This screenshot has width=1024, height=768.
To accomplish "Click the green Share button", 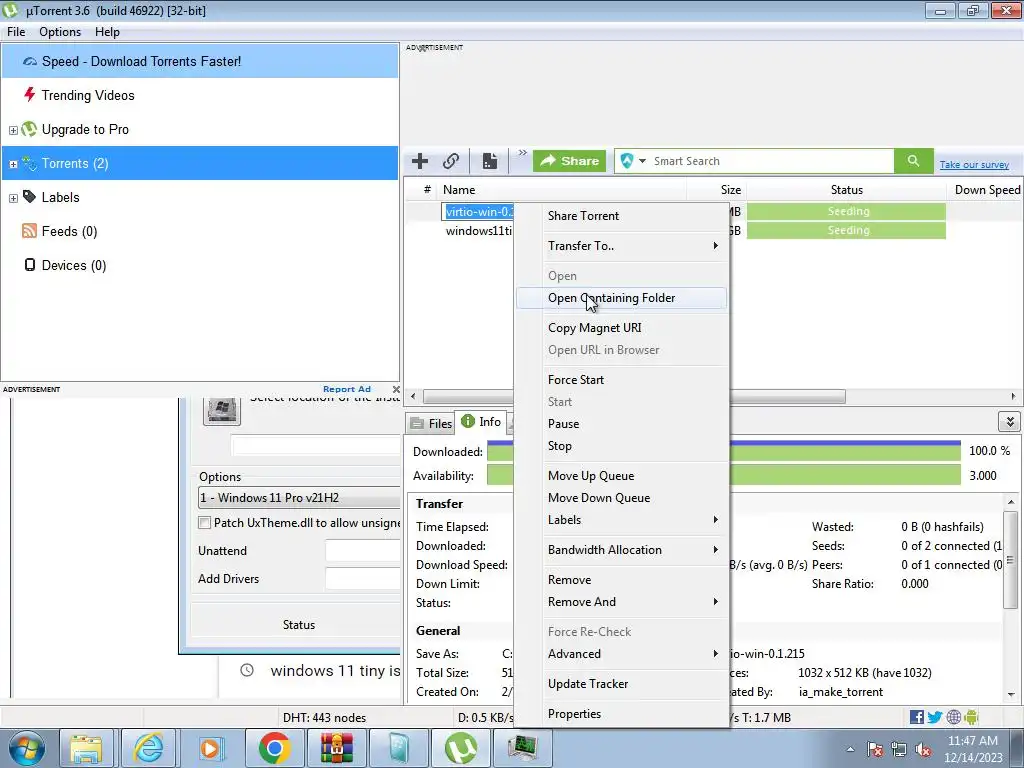I will [x=569, y=161].
